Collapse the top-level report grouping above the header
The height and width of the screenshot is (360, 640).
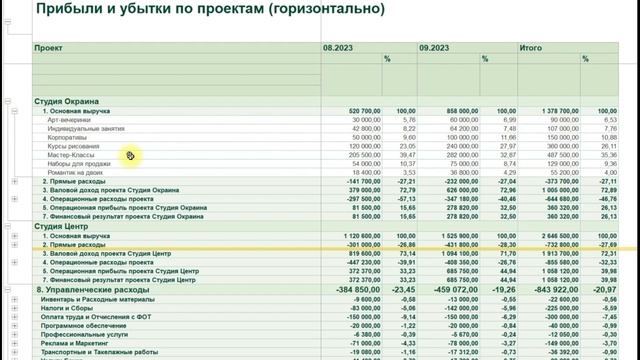(8, 22)
